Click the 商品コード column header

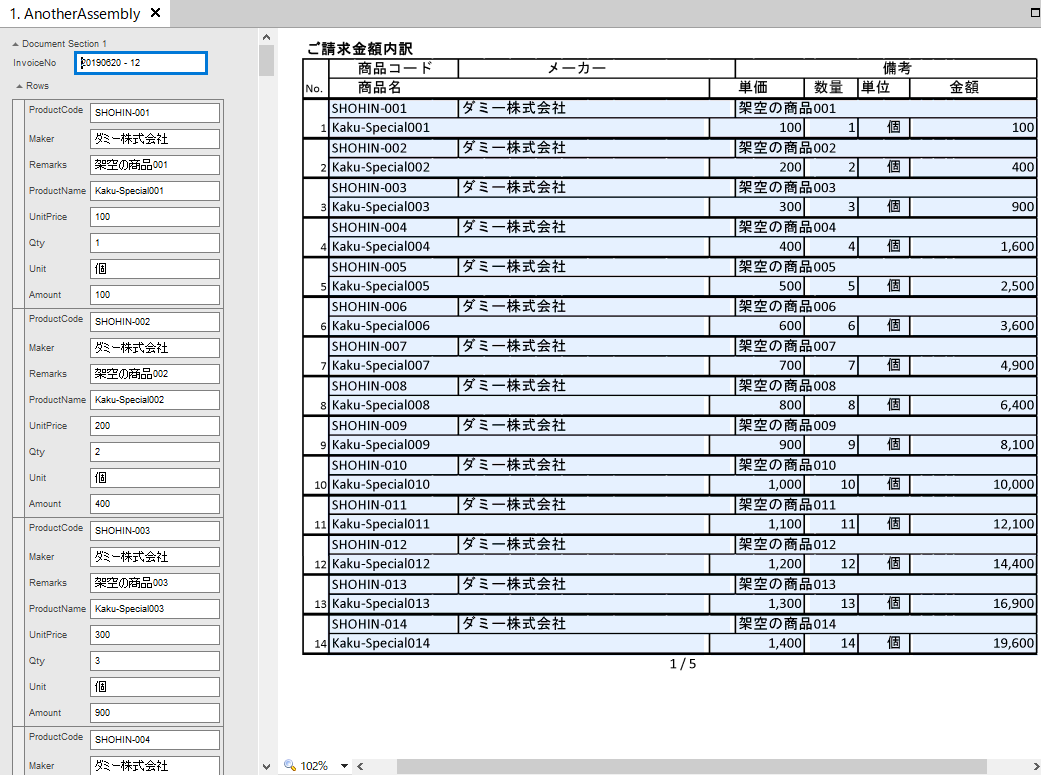[394, 68]
